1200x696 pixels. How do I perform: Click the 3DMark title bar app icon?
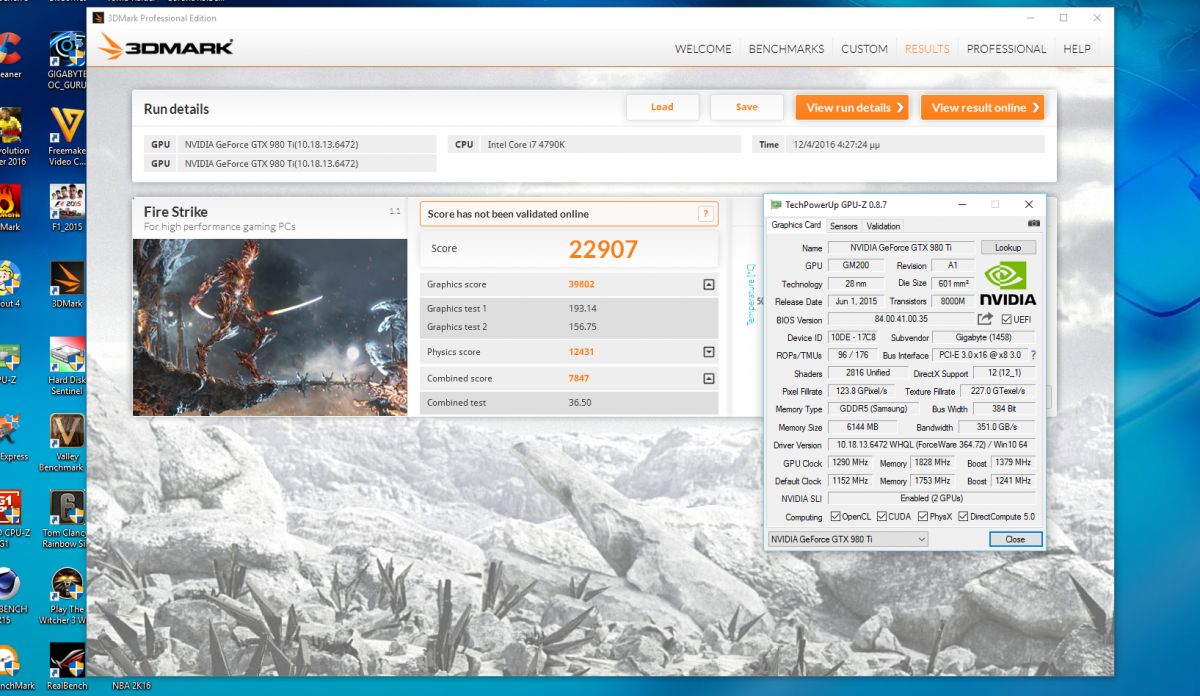pos(98,18)
